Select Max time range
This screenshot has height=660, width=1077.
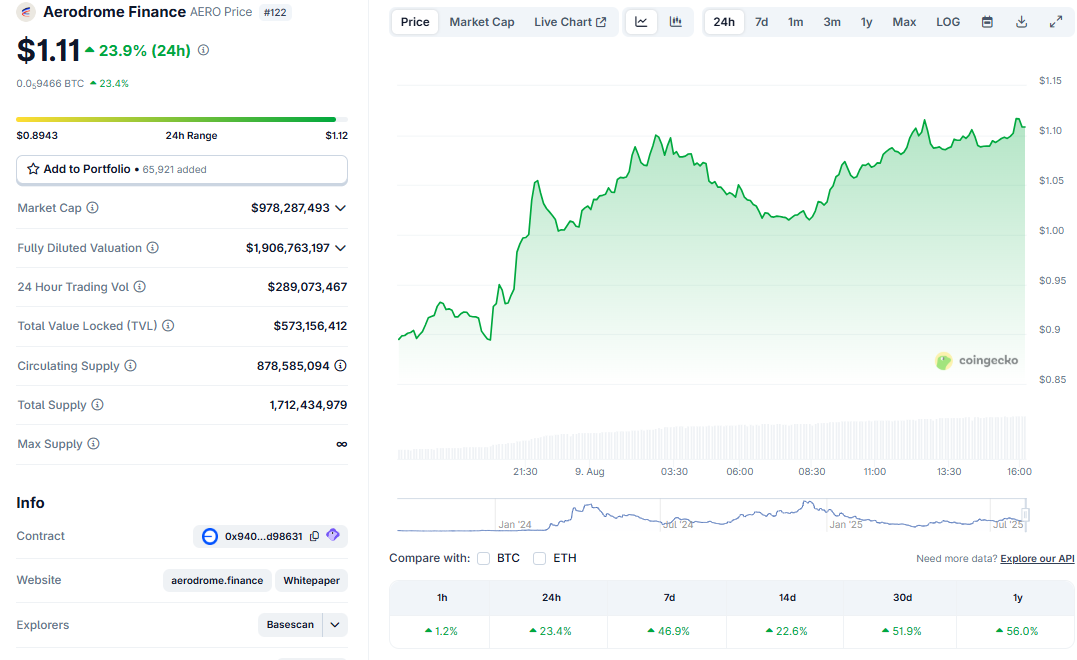tap(904, 22)
